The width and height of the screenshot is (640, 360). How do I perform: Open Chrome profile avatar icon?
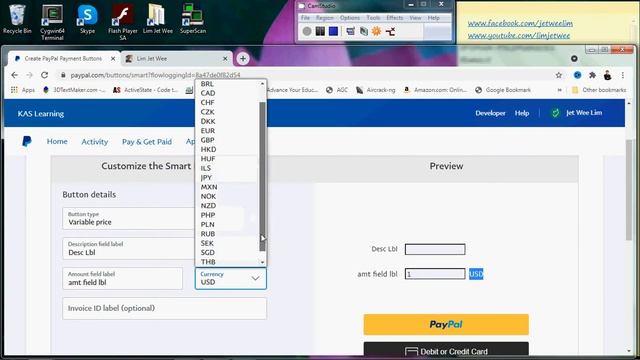tap(607, 75)
